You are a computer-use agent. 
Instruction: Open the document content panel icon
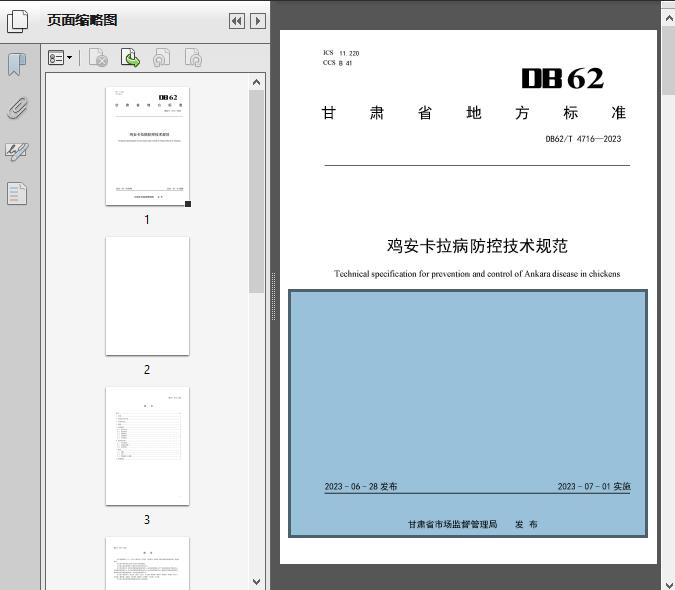pyautogui.click(x=17, y=193)
